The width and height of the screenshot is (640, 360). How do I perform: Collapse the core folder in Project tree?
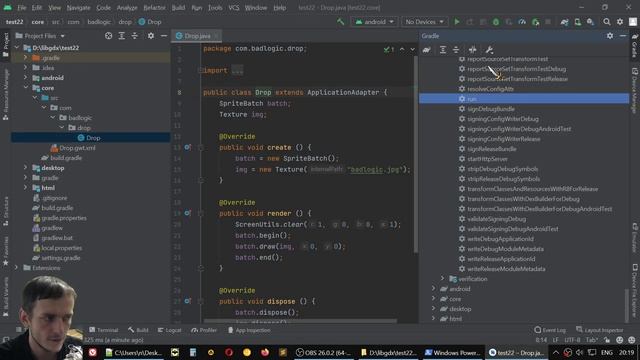[25, 88]
